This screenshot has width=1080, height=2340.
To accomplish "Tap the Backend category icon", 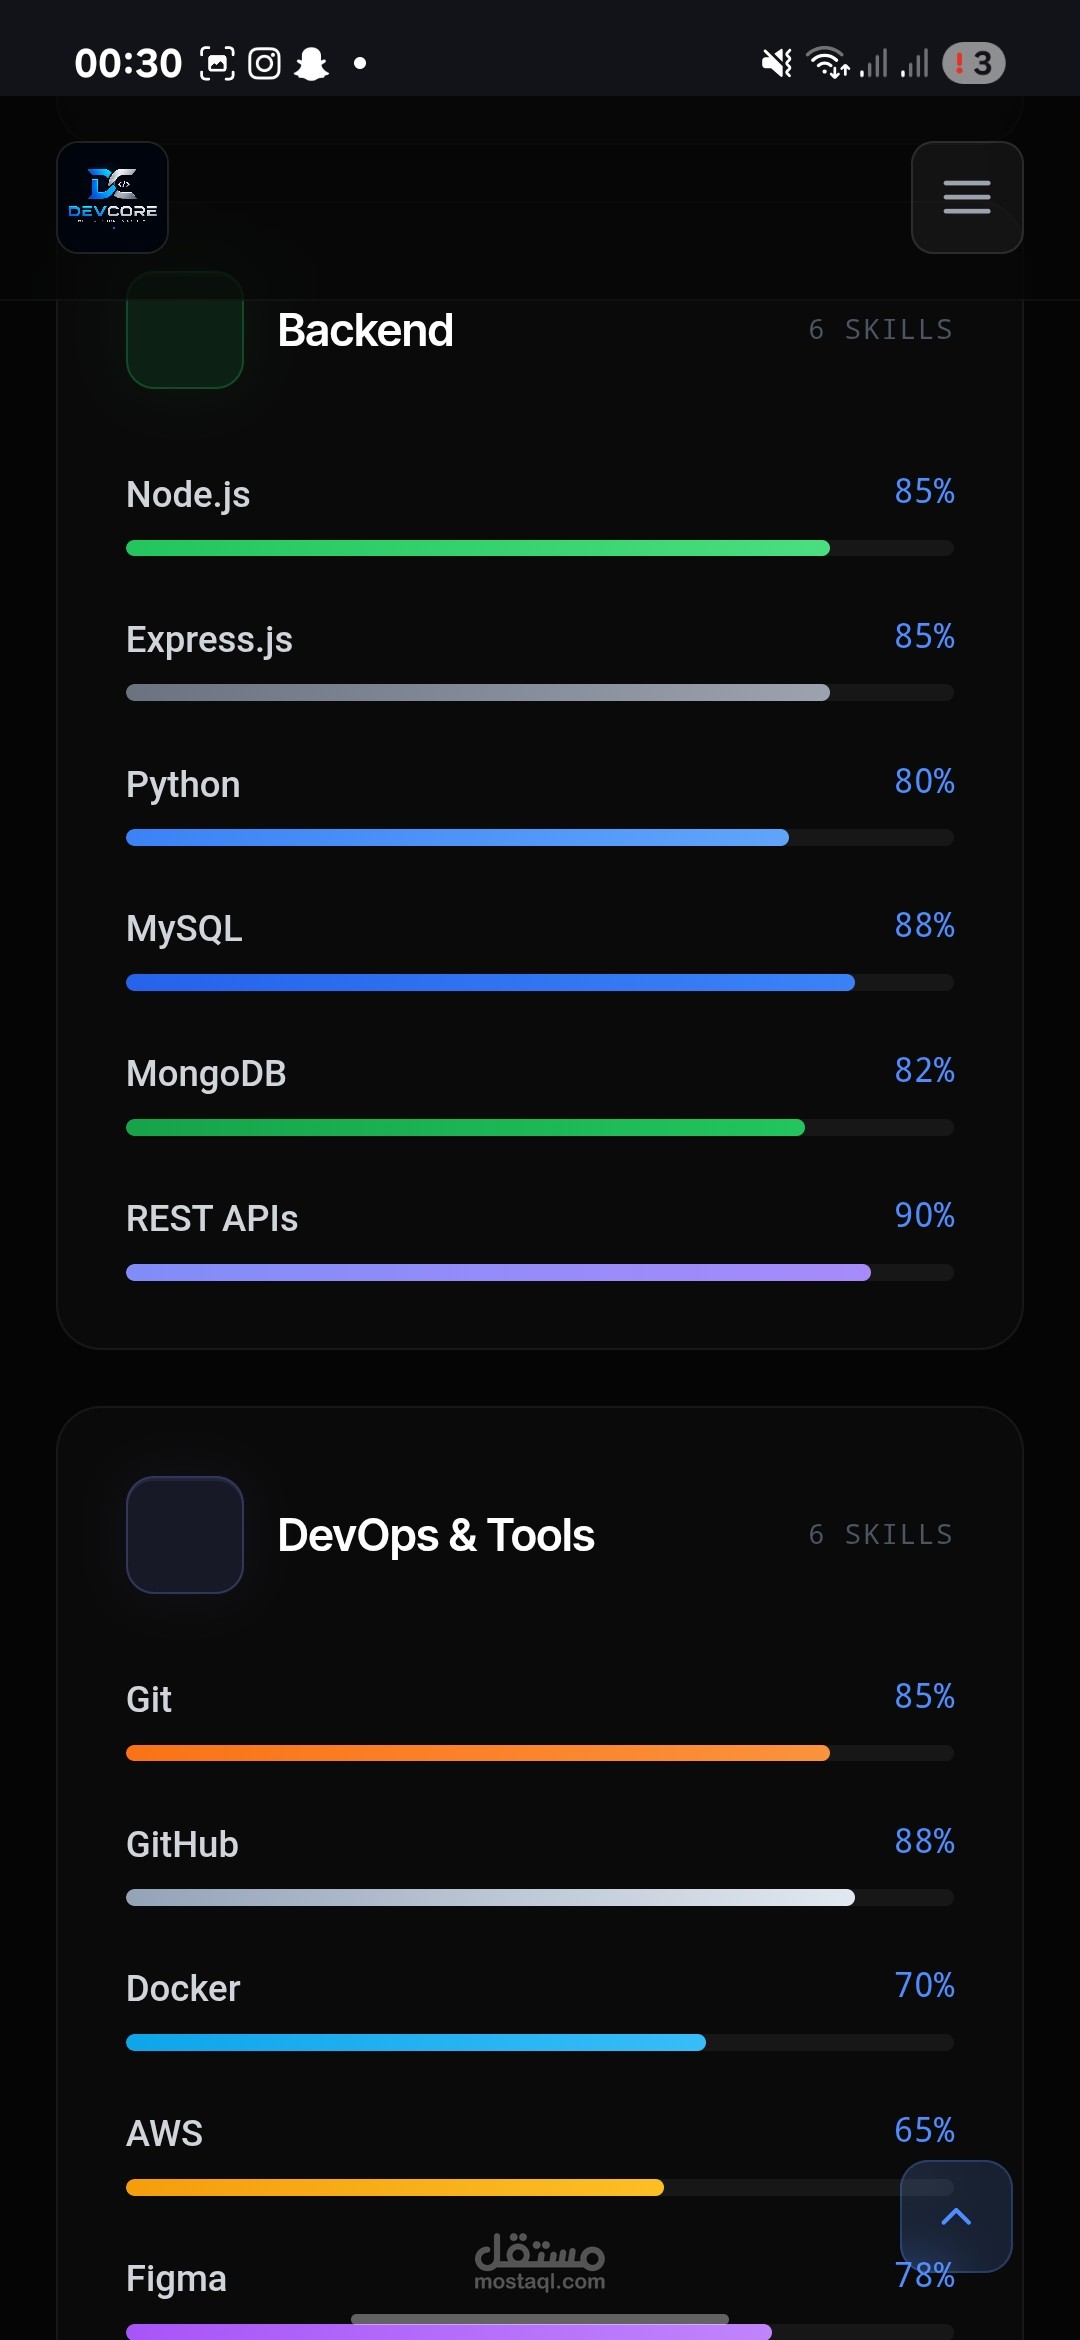I will [x=185, y=330].
